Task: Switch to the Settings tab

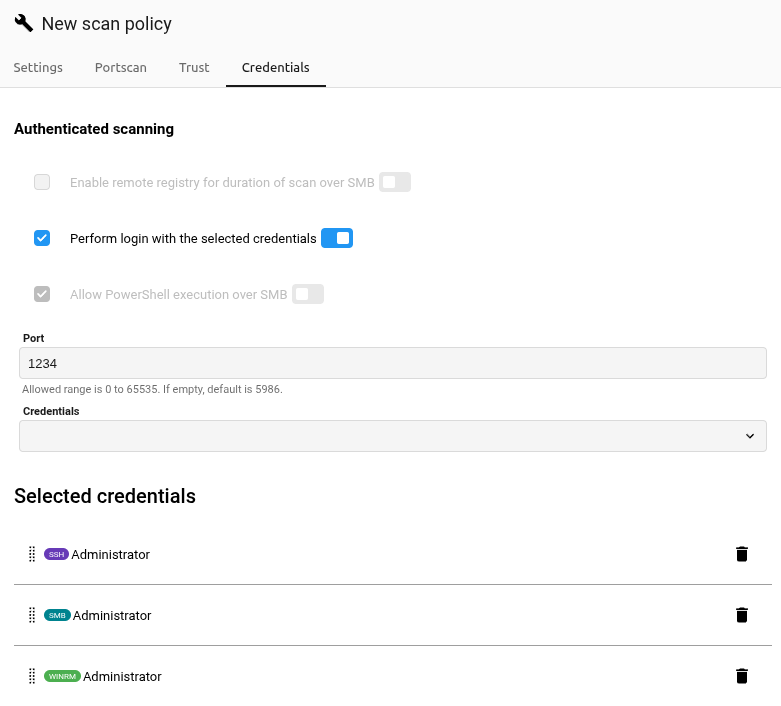Action: [38, 68]
